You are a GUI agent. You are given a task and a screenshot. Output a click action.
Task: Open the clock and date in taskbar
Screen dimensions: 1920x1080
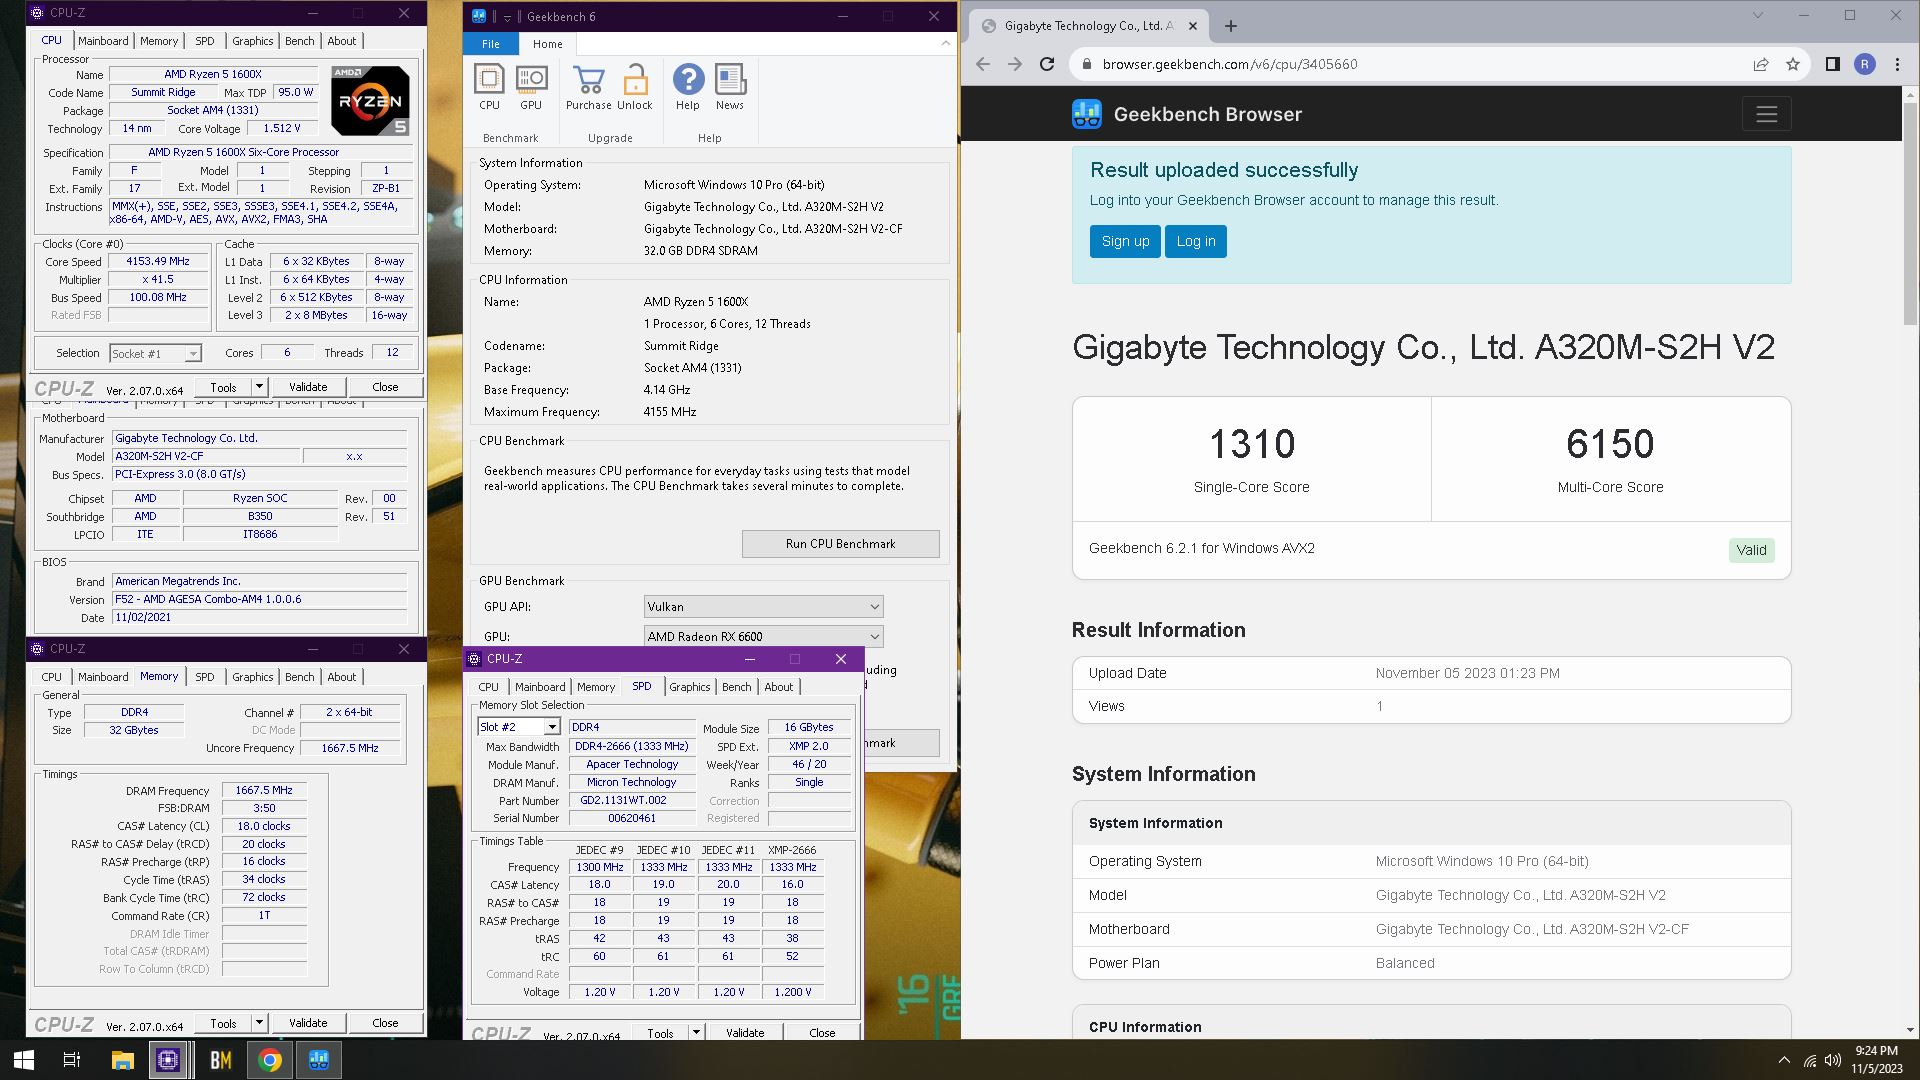[x=1876, y=1060]
